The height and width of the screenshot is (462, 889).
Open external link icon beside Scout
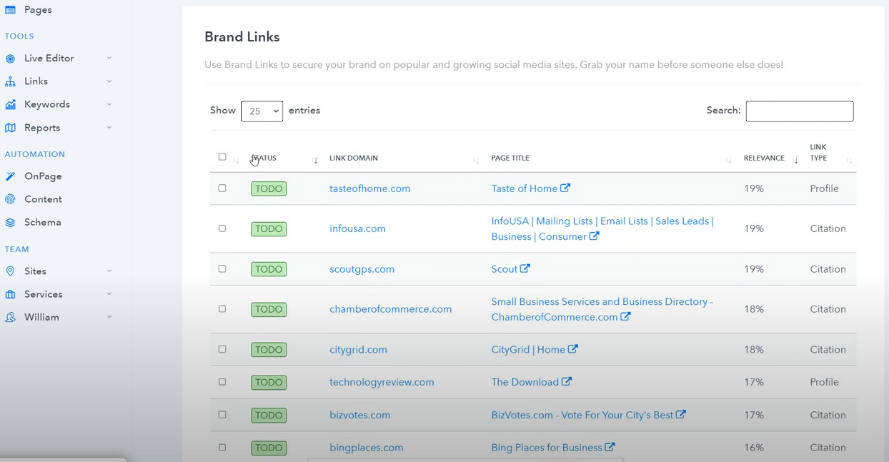click(525, 268)
